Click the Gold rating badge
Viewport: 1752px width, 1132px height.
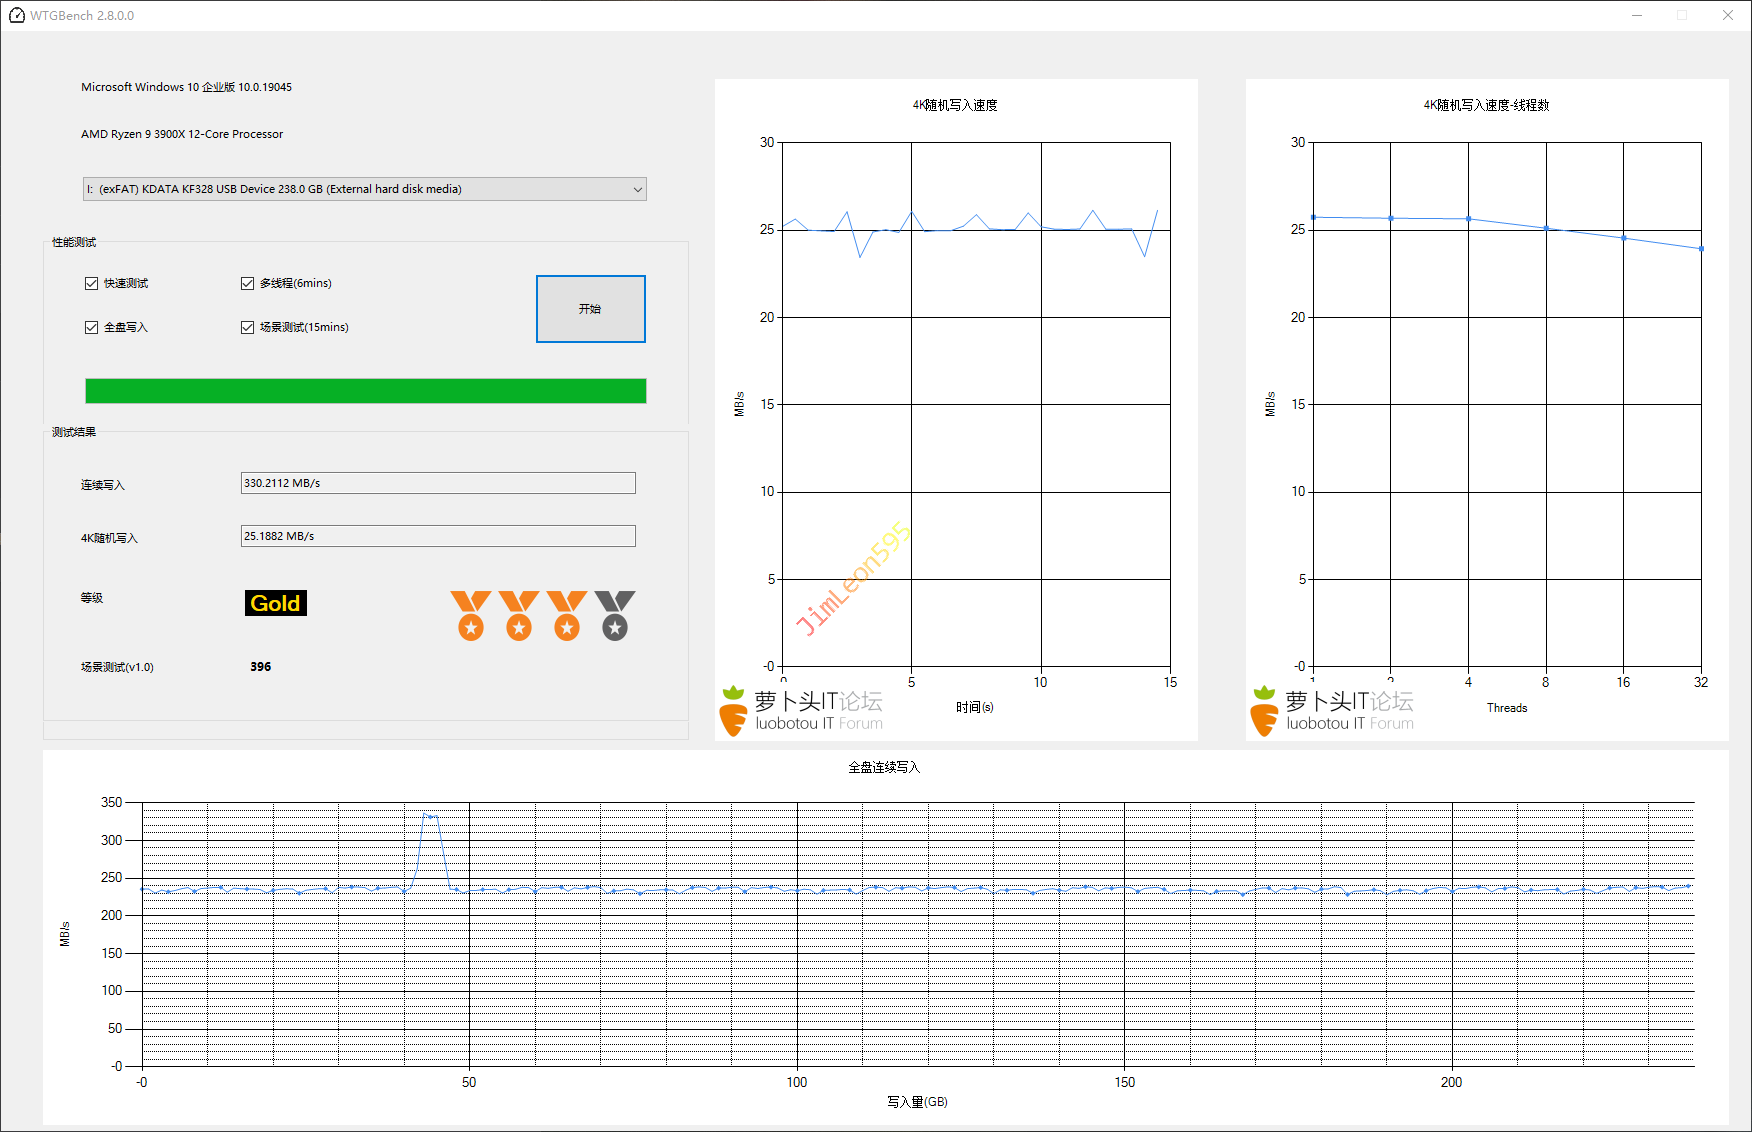coord(275,603)
